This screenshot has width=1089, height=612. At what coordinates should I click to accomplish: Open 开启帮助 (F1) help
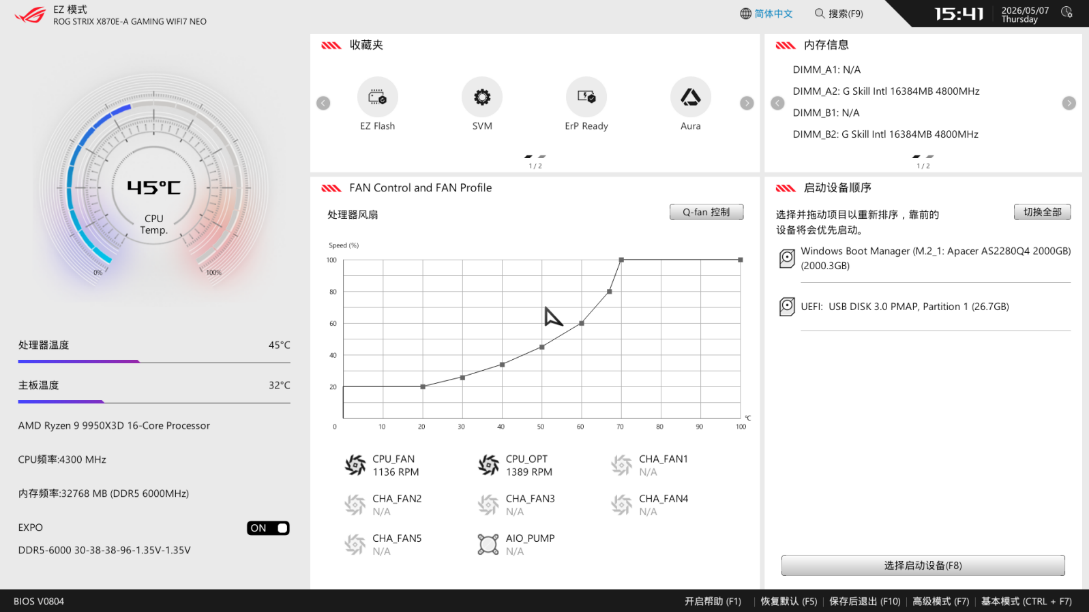point(713,602)
